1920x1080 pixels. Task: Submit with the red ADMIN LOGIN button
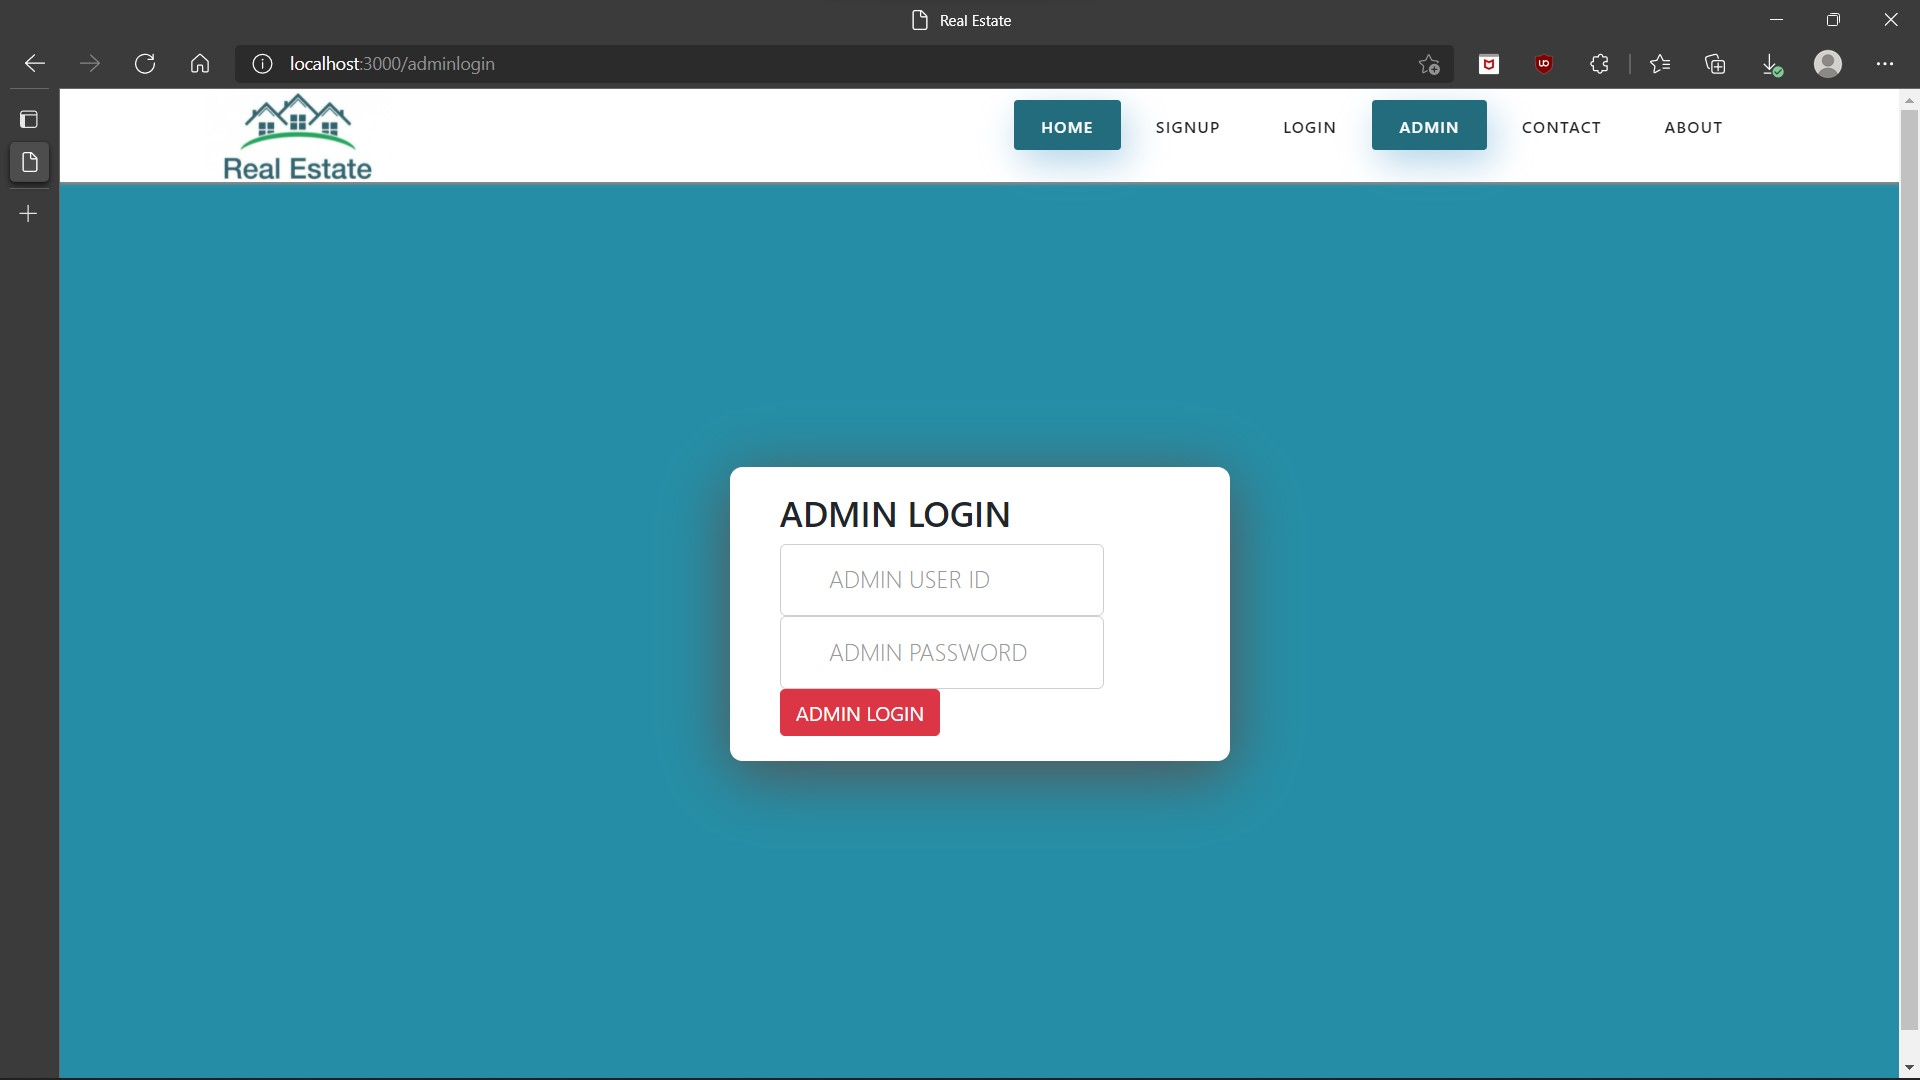click(x=860, y=713)
